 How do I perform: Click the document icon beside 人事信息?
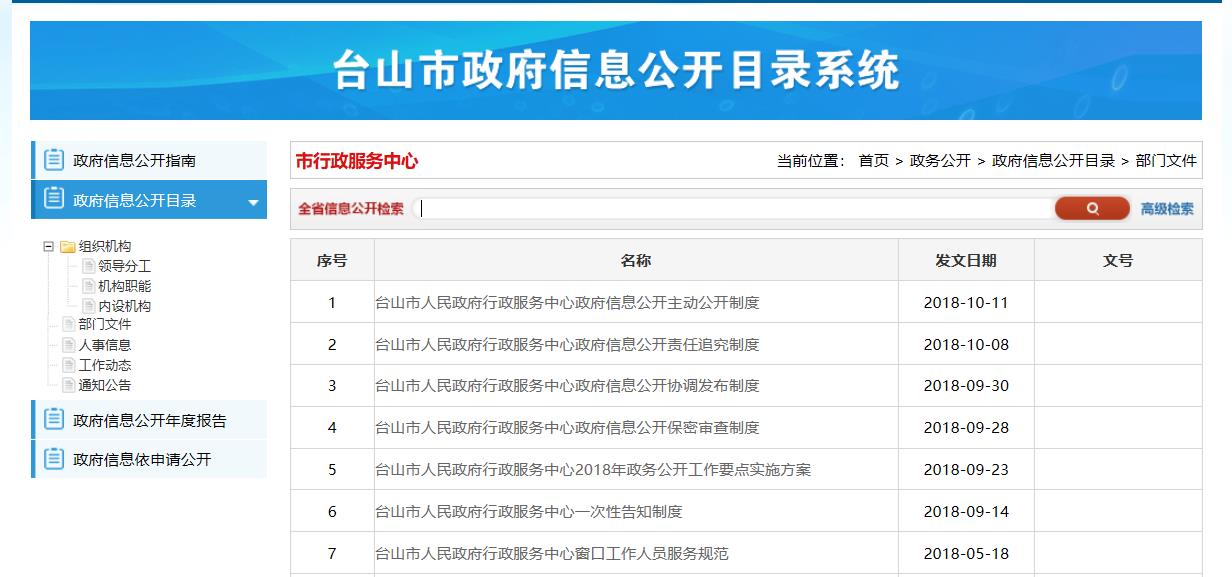[69, 345]
